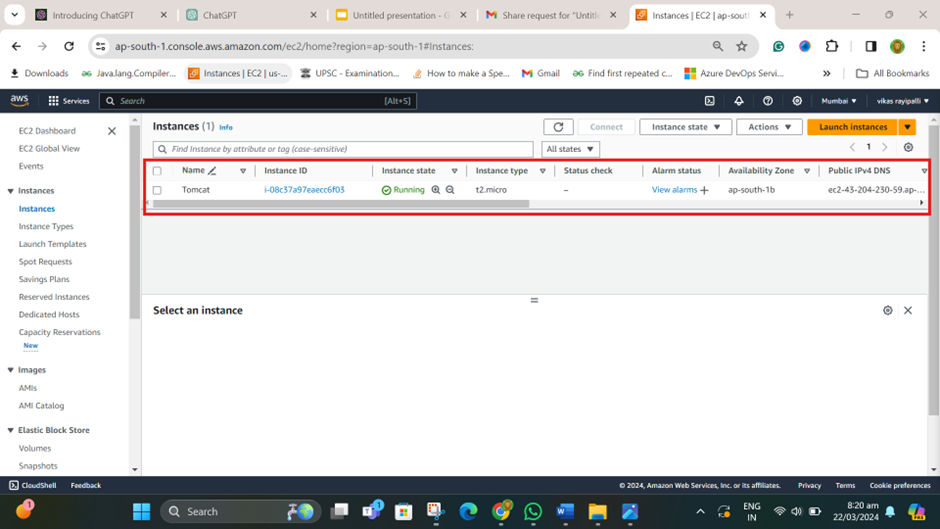
Task: Open EC2 Dashboard in sidebar
Action: tap(47, 131)
